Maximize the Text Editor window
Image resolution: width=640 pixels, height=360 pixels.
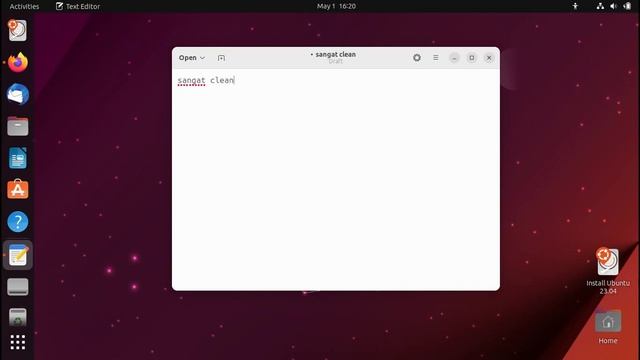472,58
